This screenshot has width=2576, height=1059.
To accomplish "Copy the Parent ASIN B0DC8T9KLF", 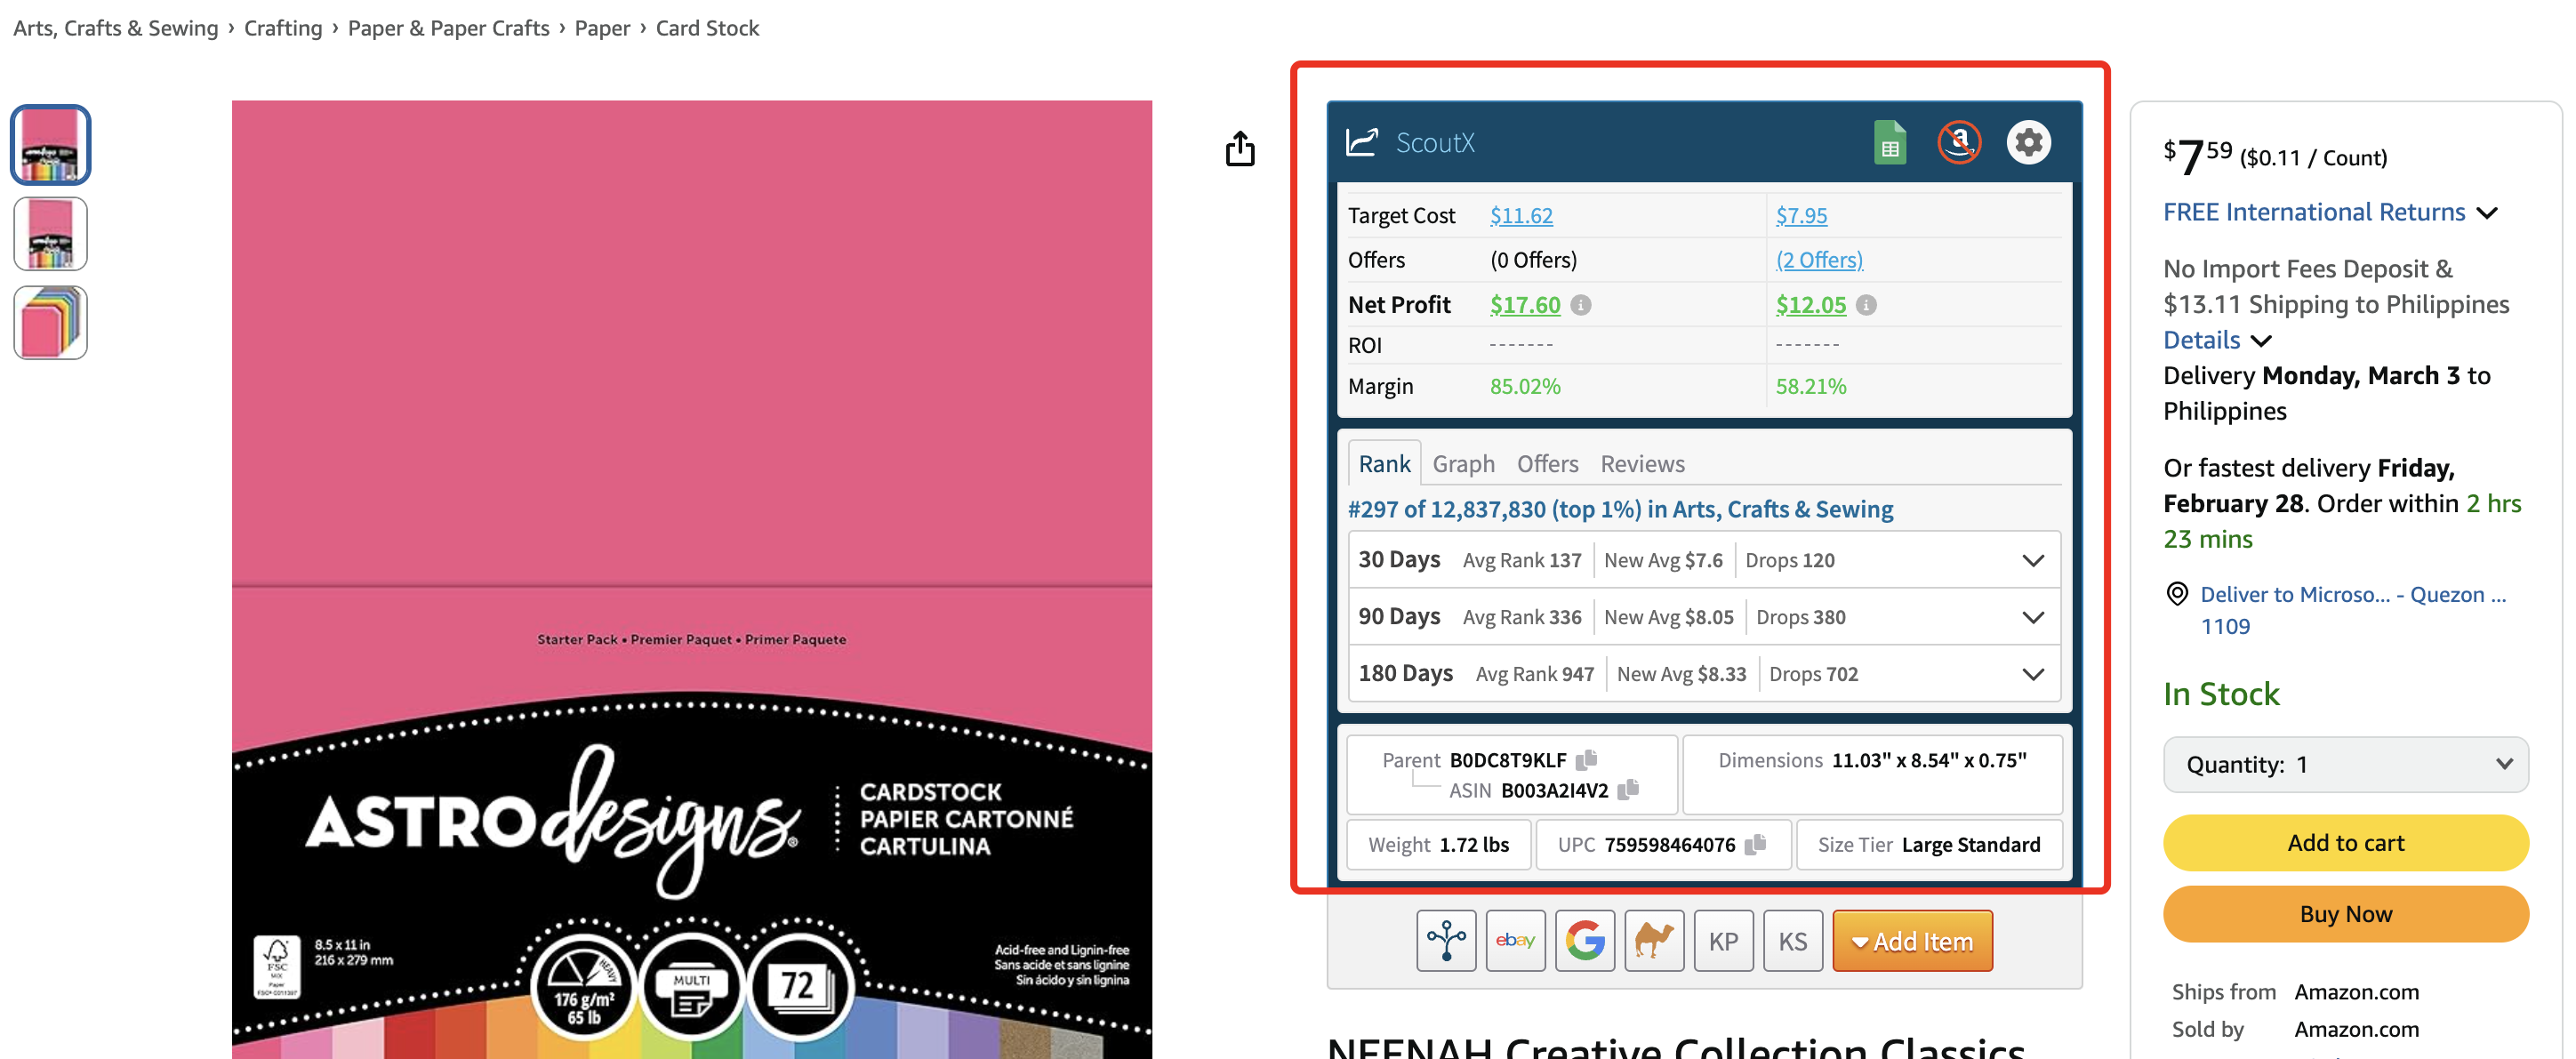I will pyautogui.click(x=1586, y=760).
